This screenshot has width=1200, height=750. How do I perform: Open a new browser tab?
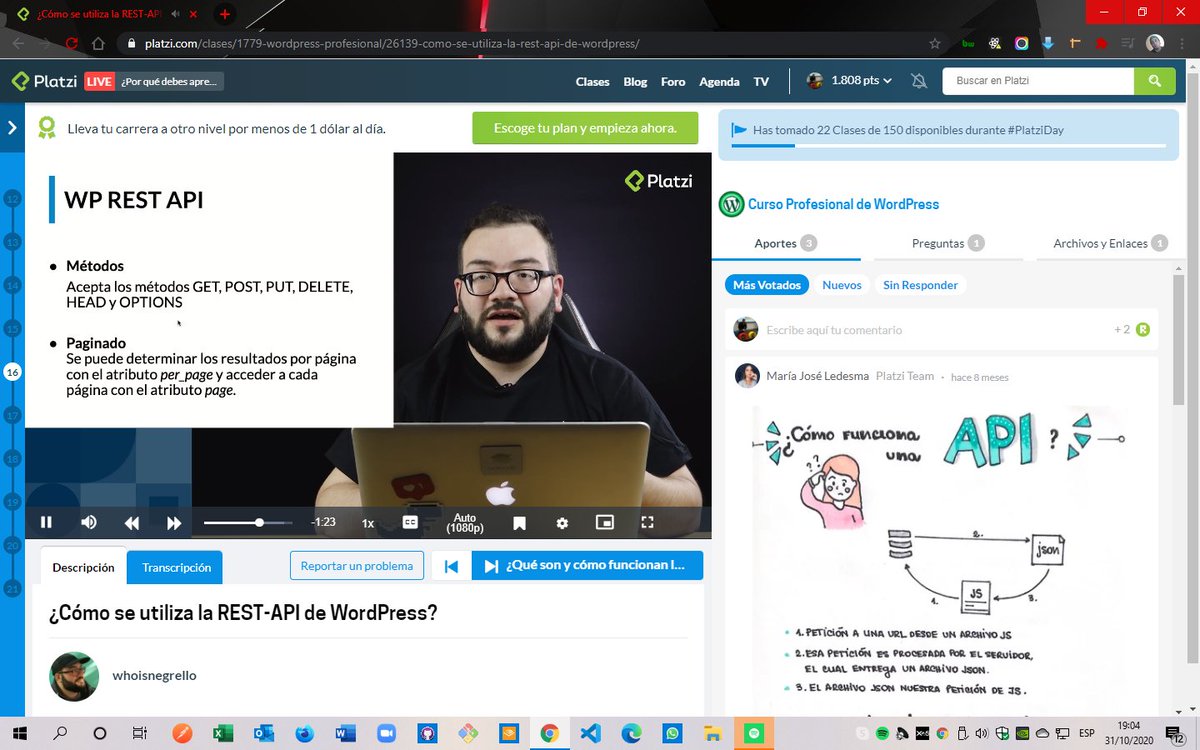(x=225, y=14)
